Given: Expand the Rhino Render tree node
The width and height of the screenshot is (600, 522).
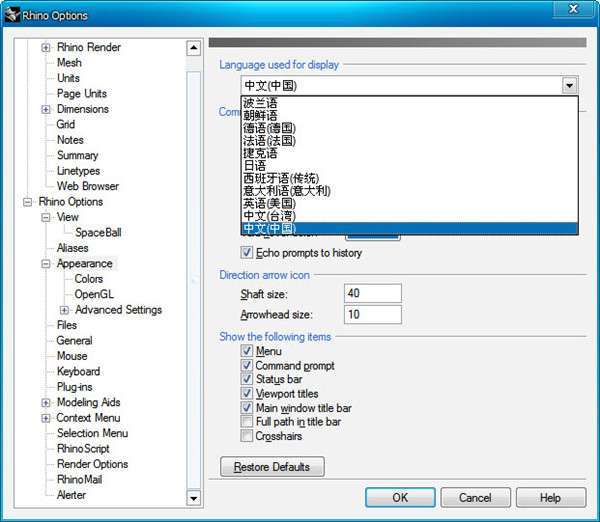Looking at the screenshot, I should coord(46,47).
